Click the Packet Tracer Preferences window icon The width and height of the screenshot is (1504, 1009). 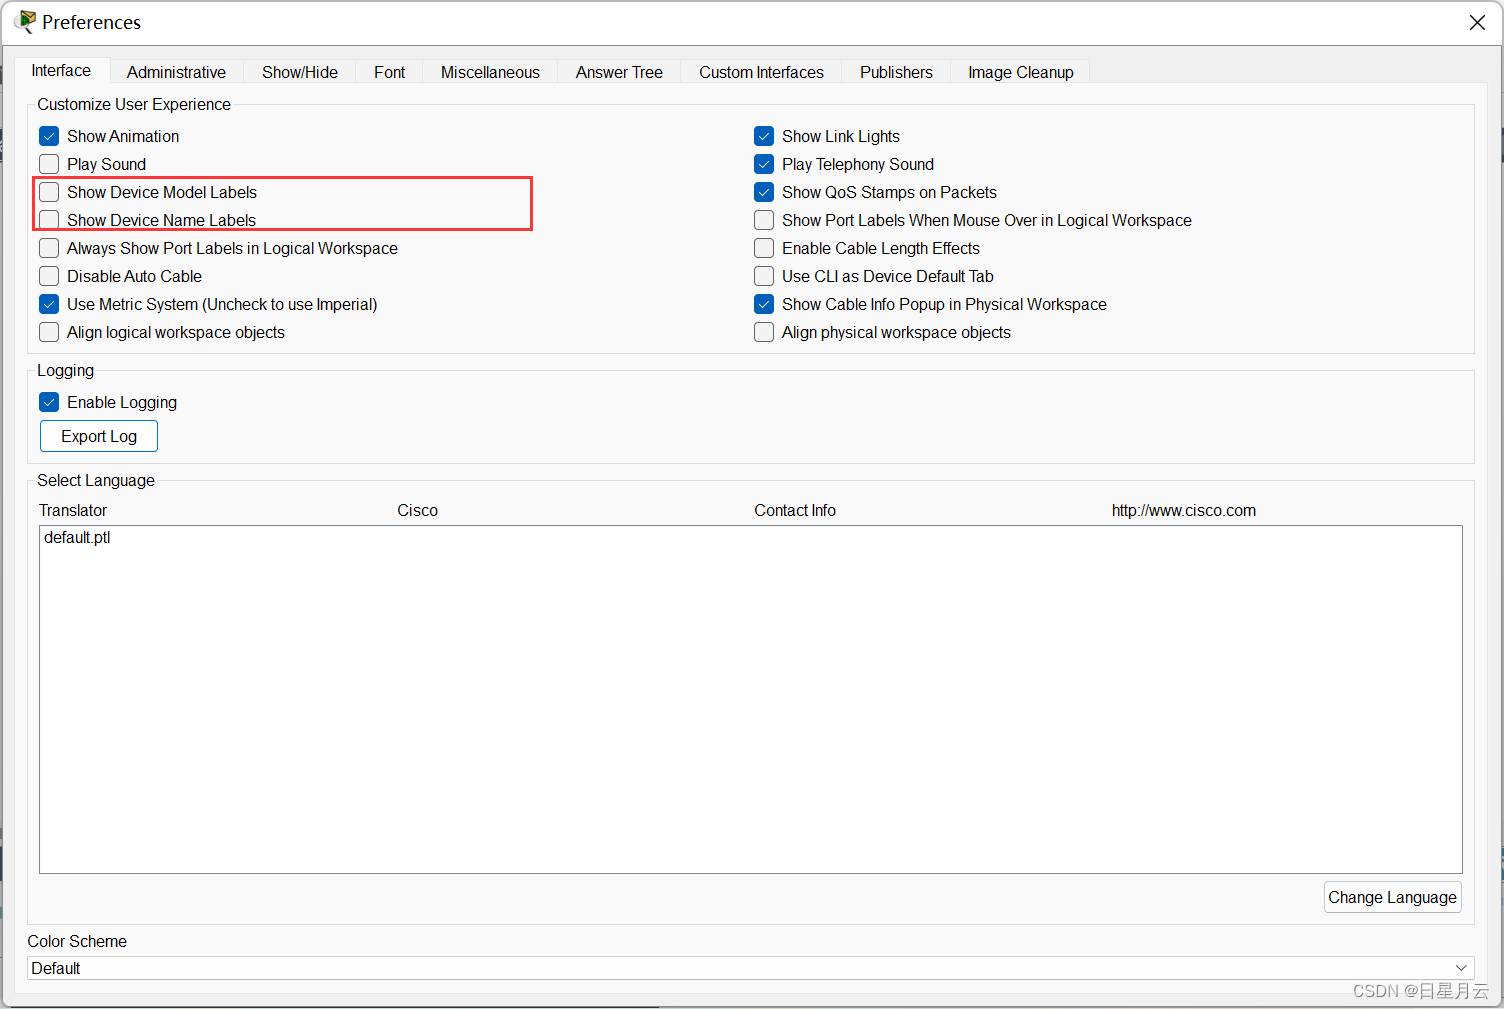[x=25, y=21]
